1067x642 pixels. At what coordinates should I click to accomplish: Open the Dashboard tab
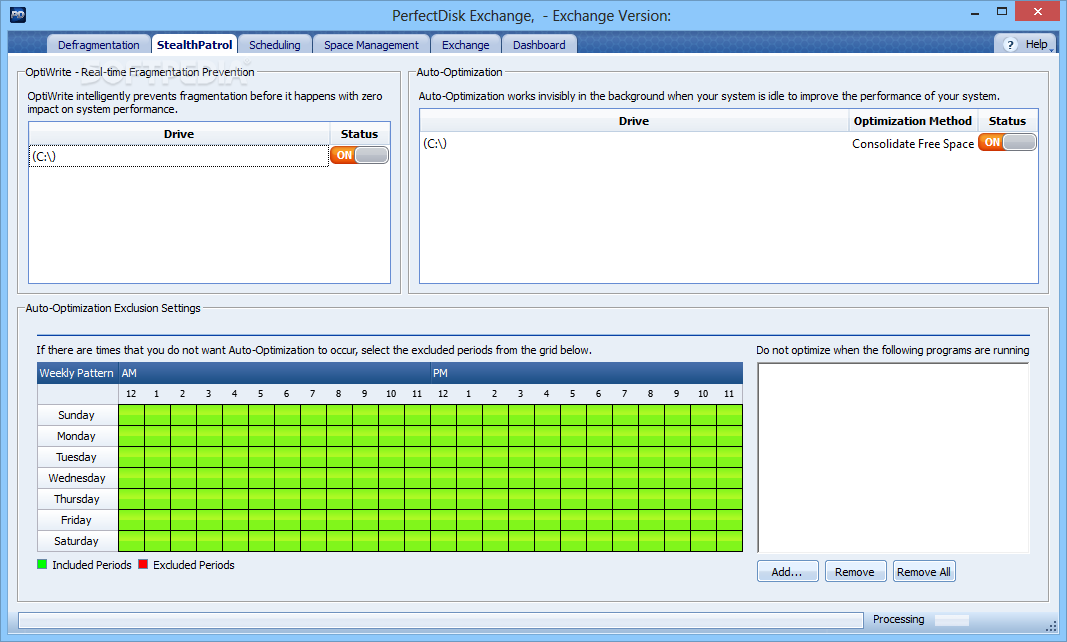point(539,44)
